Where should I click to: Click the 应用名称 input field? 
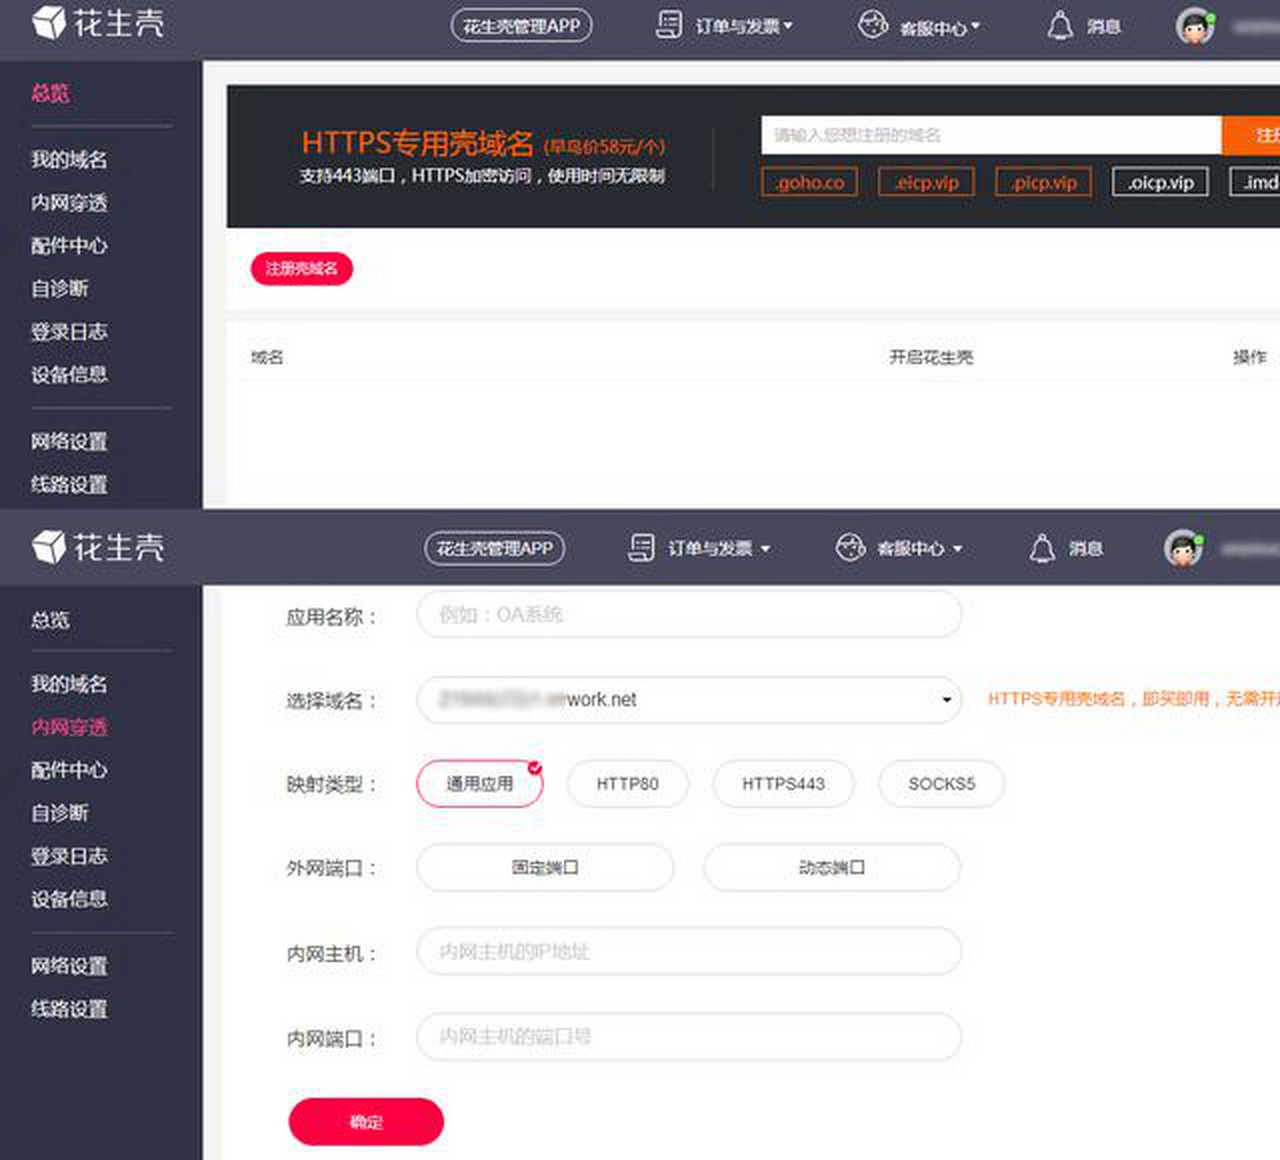[x=687, y=615]
